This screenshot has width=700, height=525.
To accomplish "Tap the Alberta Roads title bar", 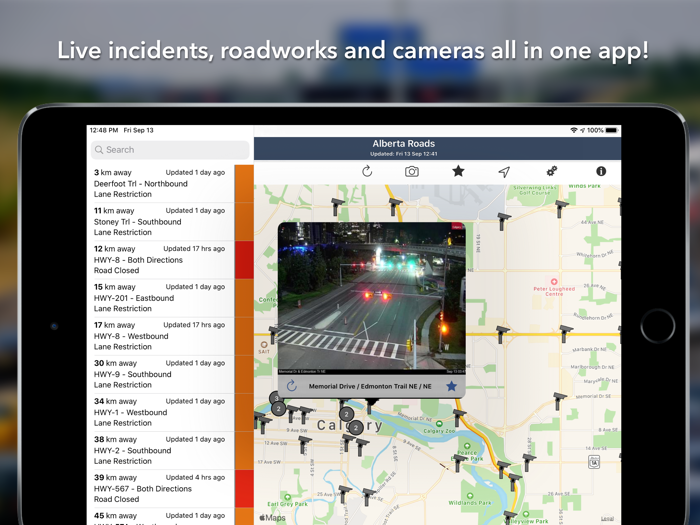I will pyautogui.click(x=438, y=148).
